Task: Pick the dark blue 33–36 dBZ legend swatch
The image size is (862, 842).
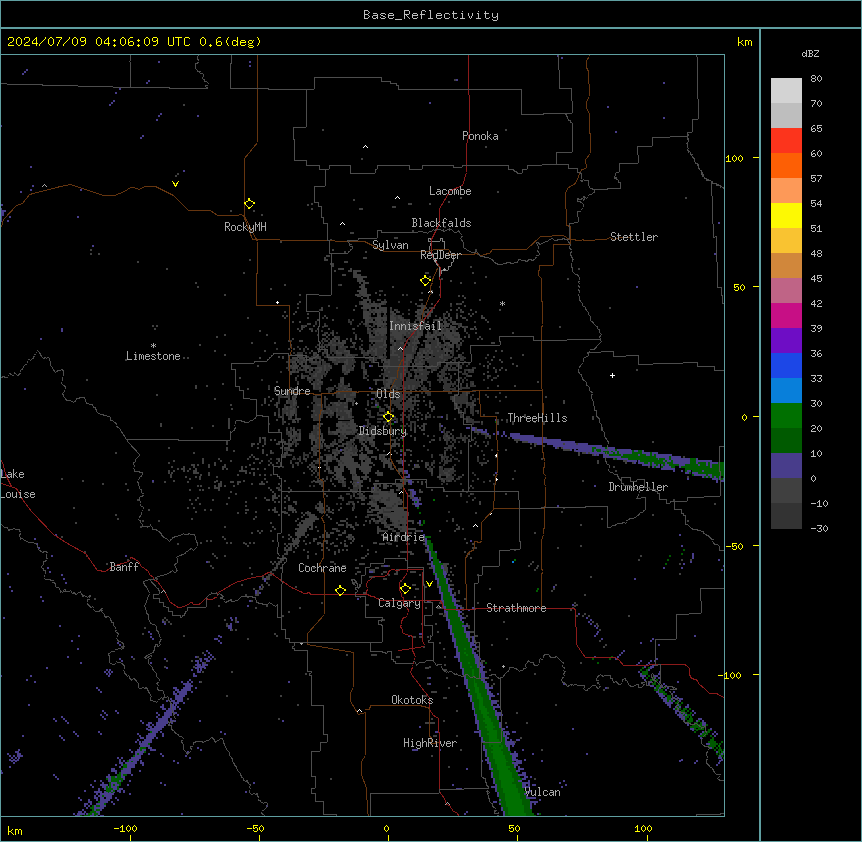Action: click(786, 365)
